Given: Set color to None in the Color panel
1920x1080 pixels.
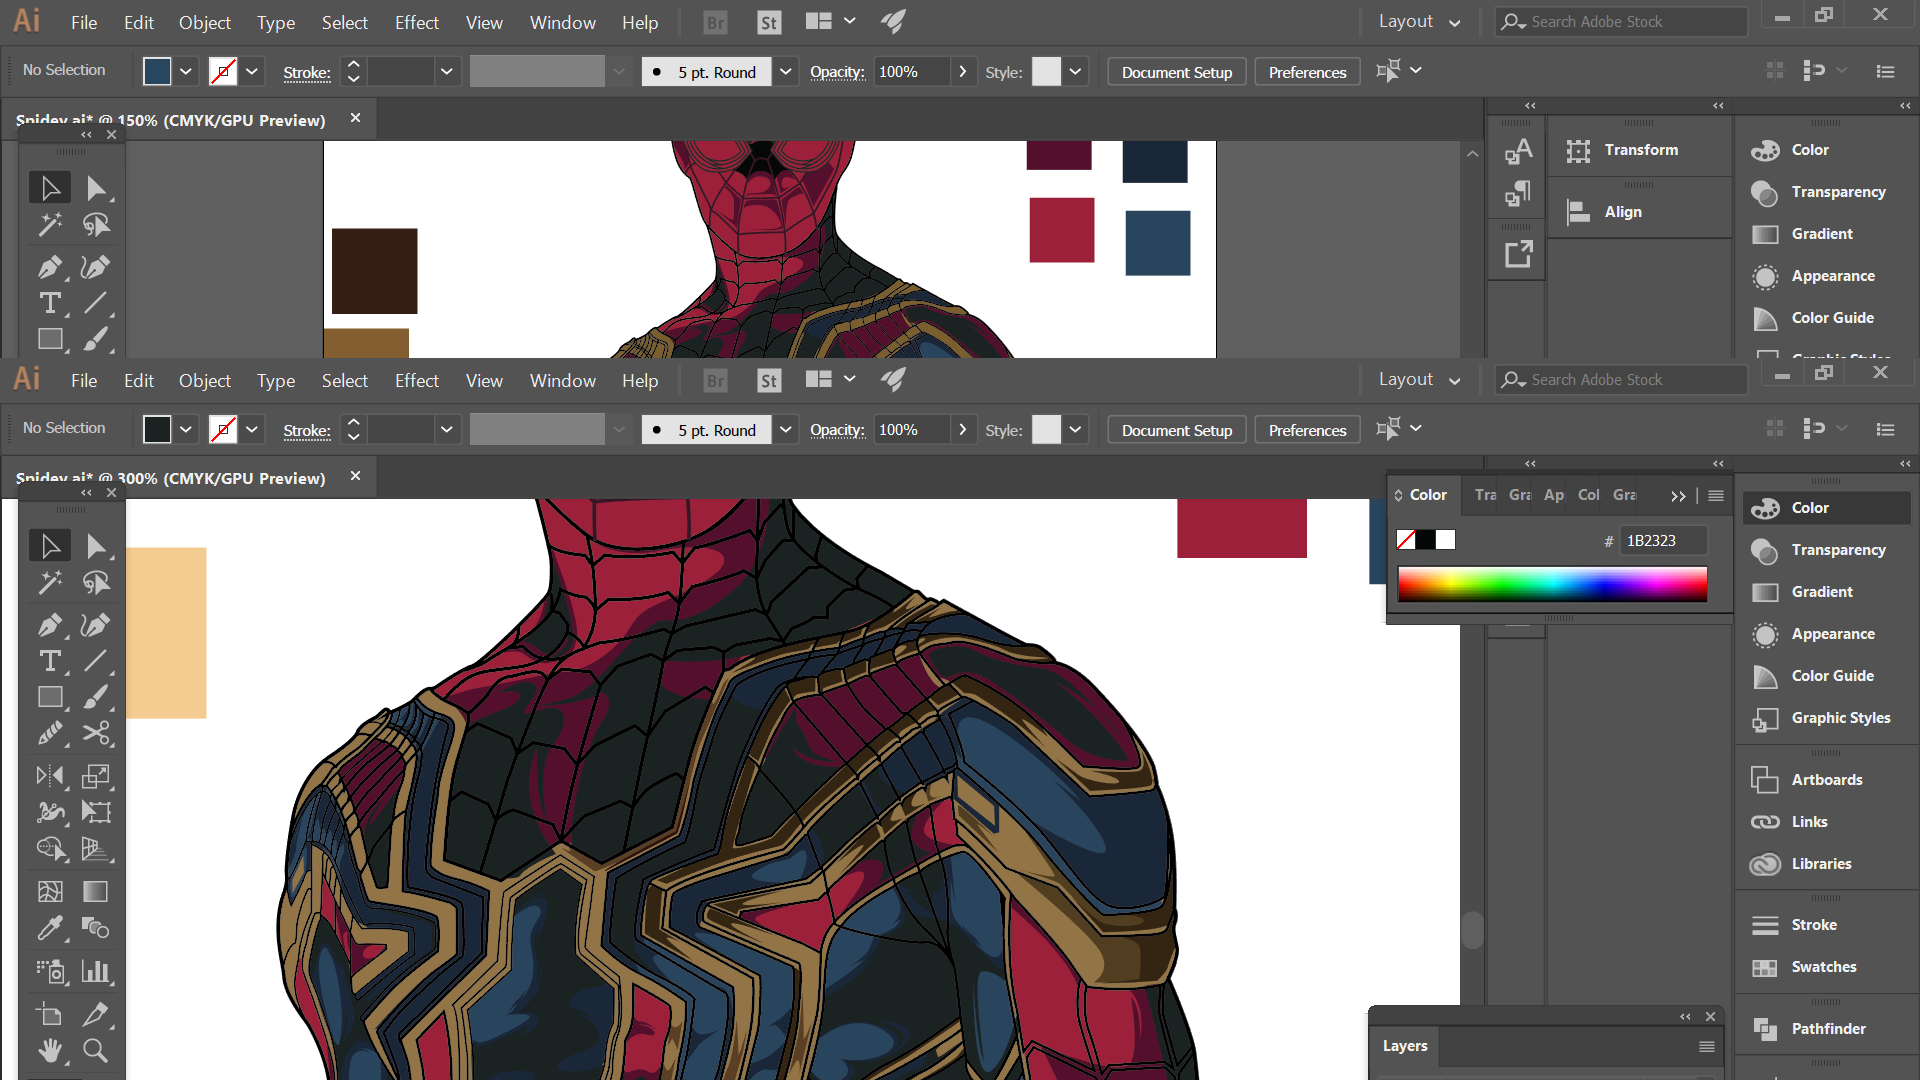Looking at the screenshot, I should coord(1406,540).
